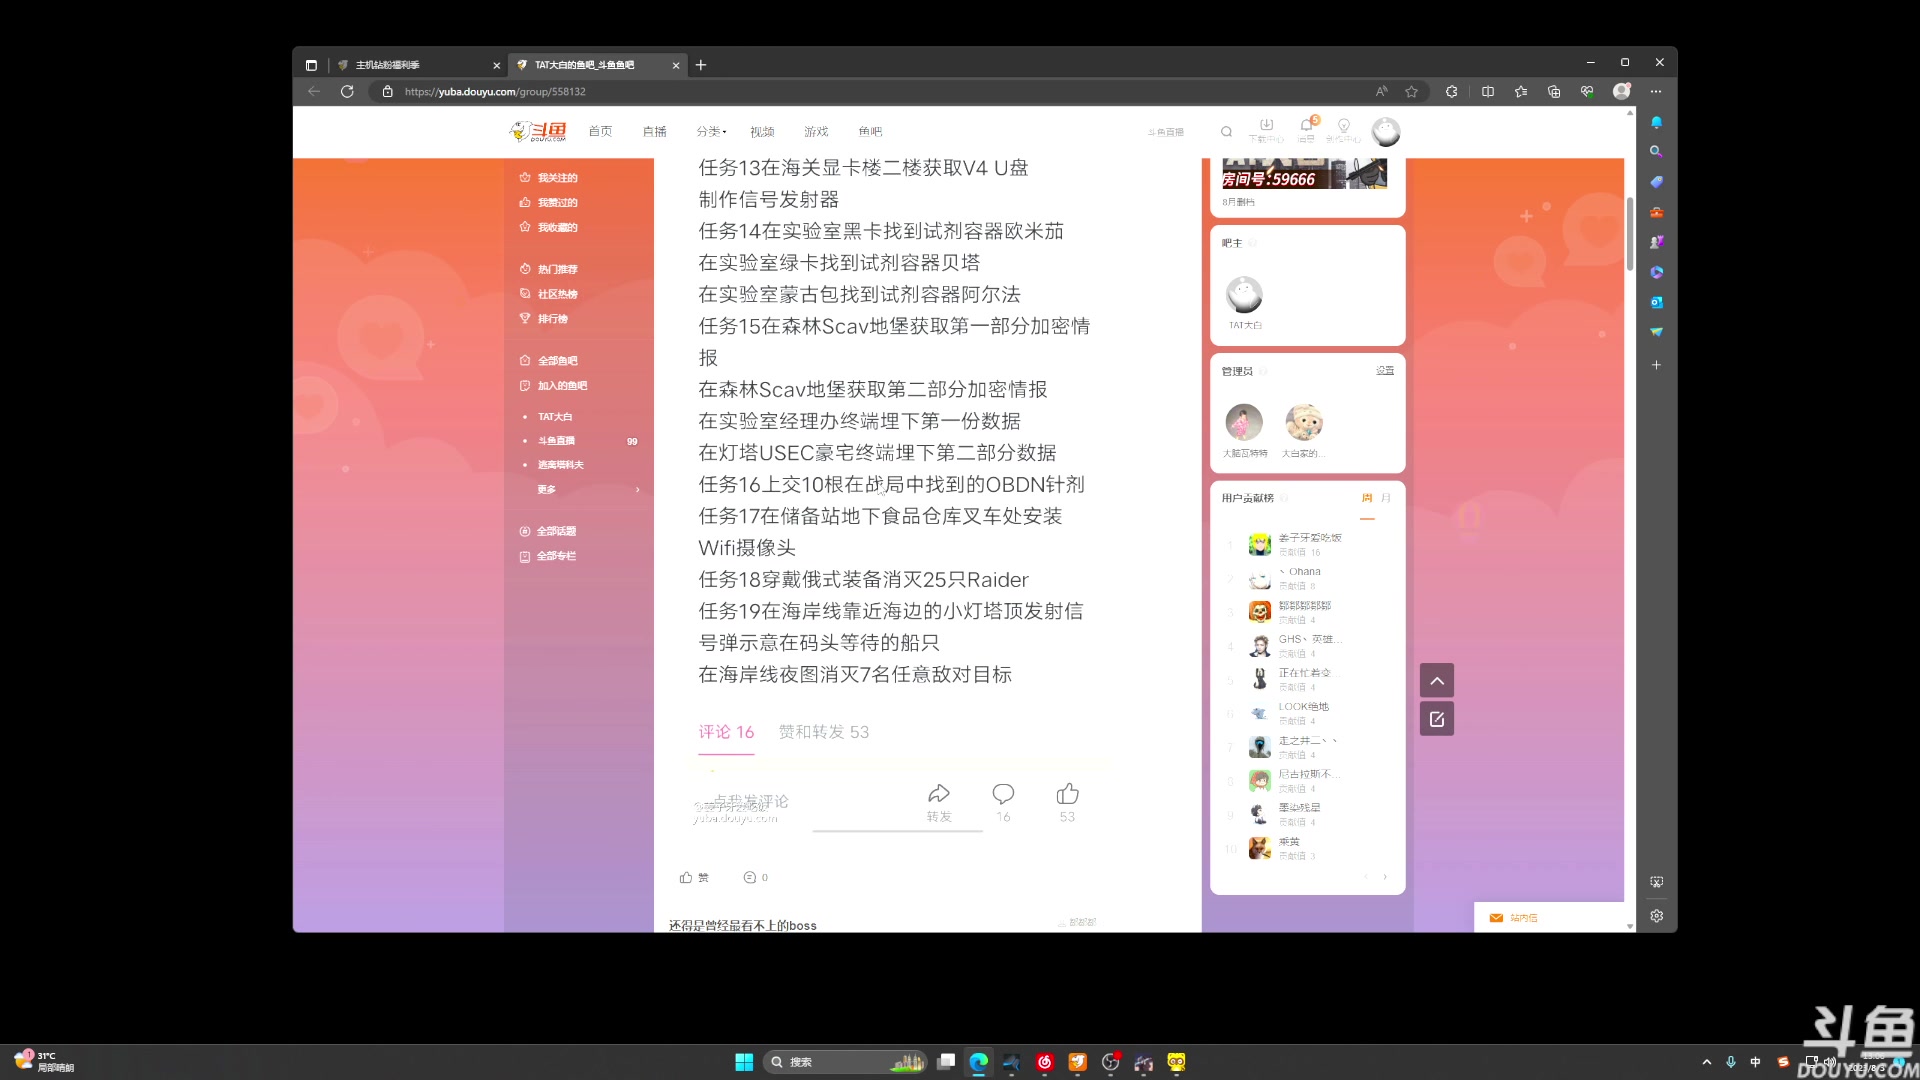
Task: Click the floating back-to-top arrow button
Action: (1436, 680)
